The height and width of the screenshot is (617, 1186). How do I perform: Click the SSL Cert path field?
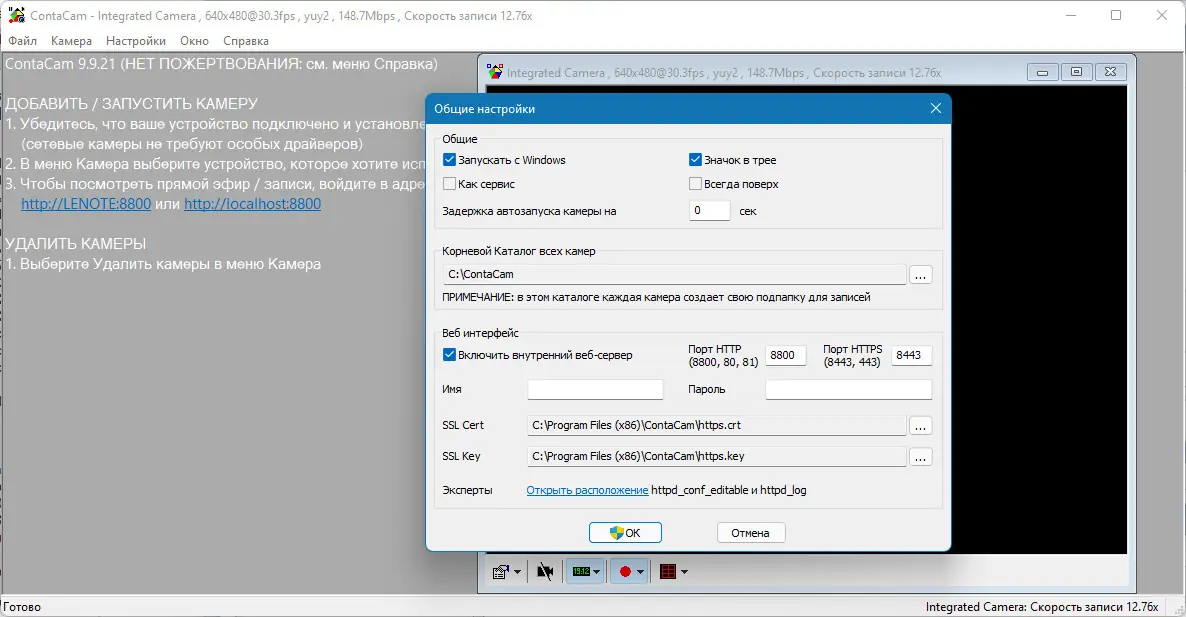(716, 426)
